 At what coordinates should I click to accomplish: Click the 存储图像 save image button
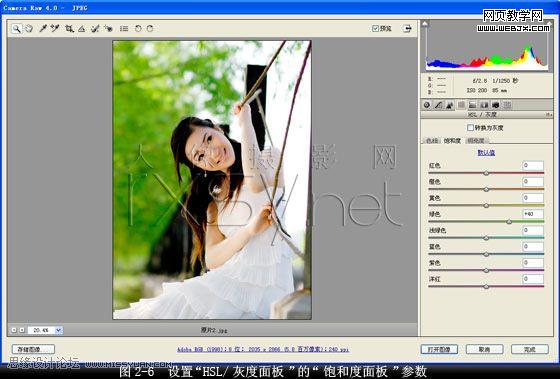click(x=33, y=349)
